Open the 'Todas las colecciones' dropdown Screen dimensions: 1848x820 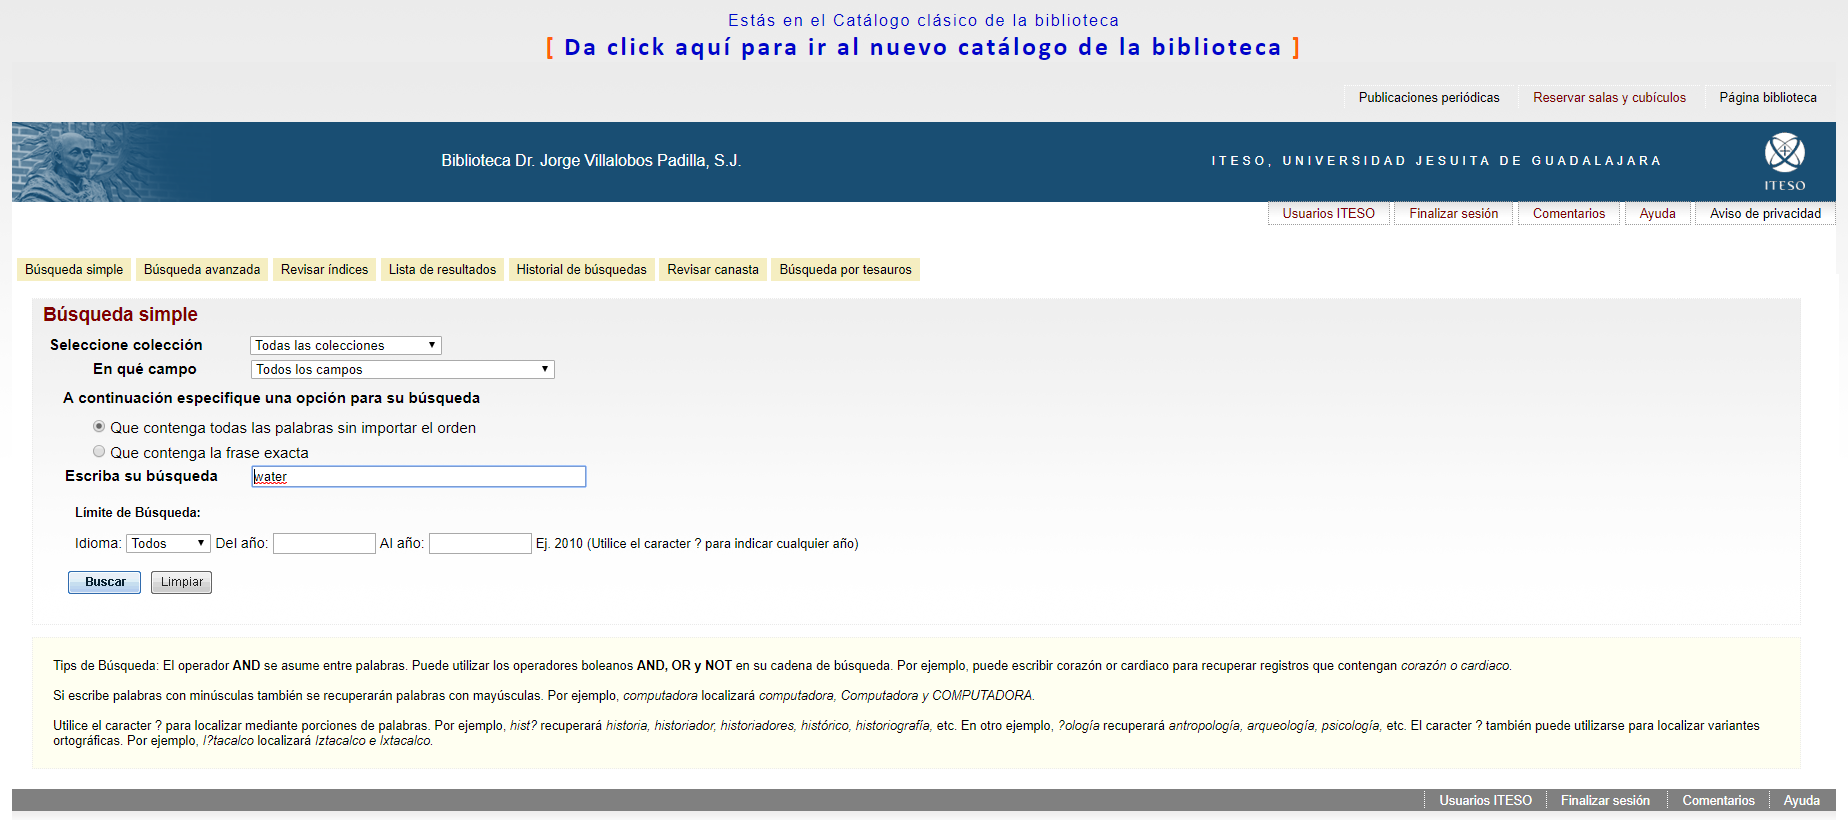[x=345, y=345]
